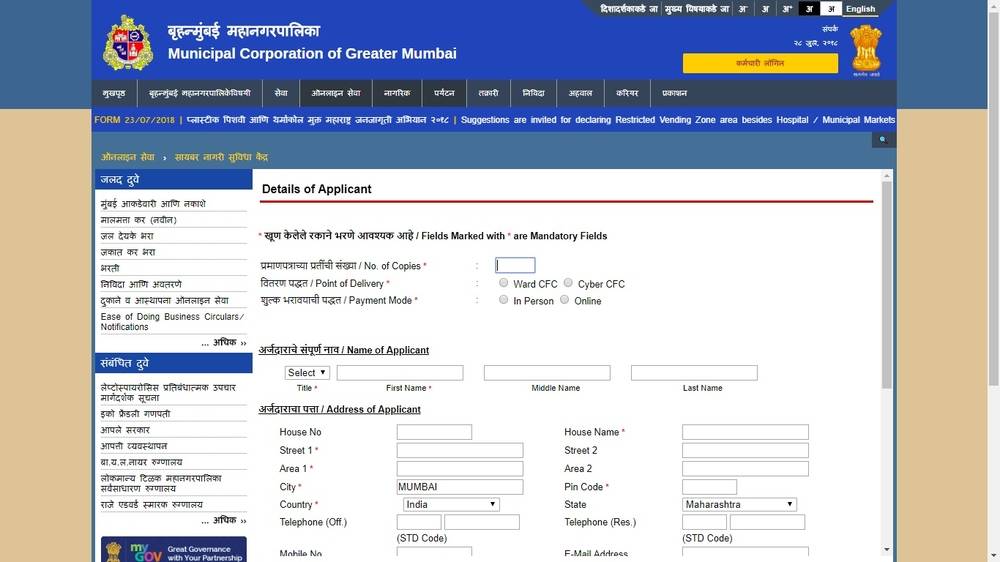Open Ease of Doing Business Circulars link
The width and height of the screenshot is (1000, 562).
172,322
